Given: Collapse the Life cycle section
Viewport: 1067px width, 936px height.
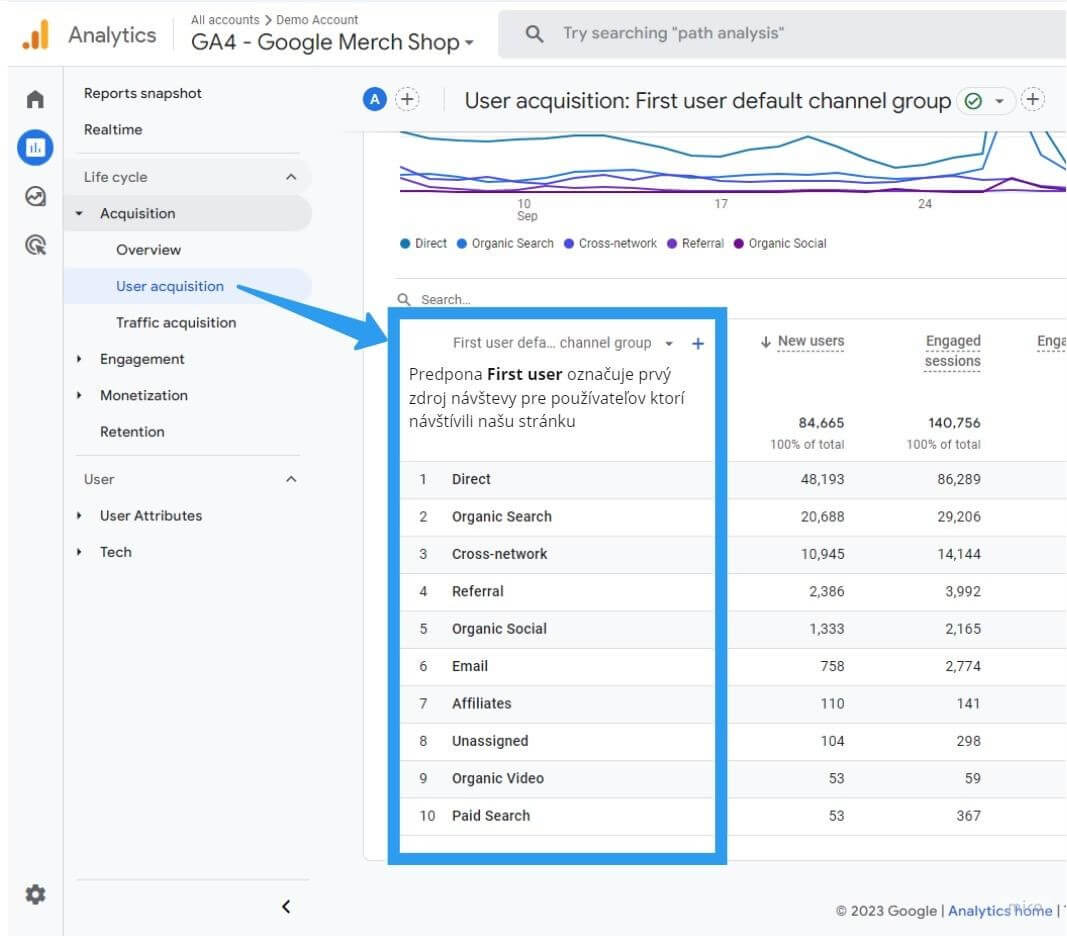Looking at the screenshot, I should pos(291,177).
